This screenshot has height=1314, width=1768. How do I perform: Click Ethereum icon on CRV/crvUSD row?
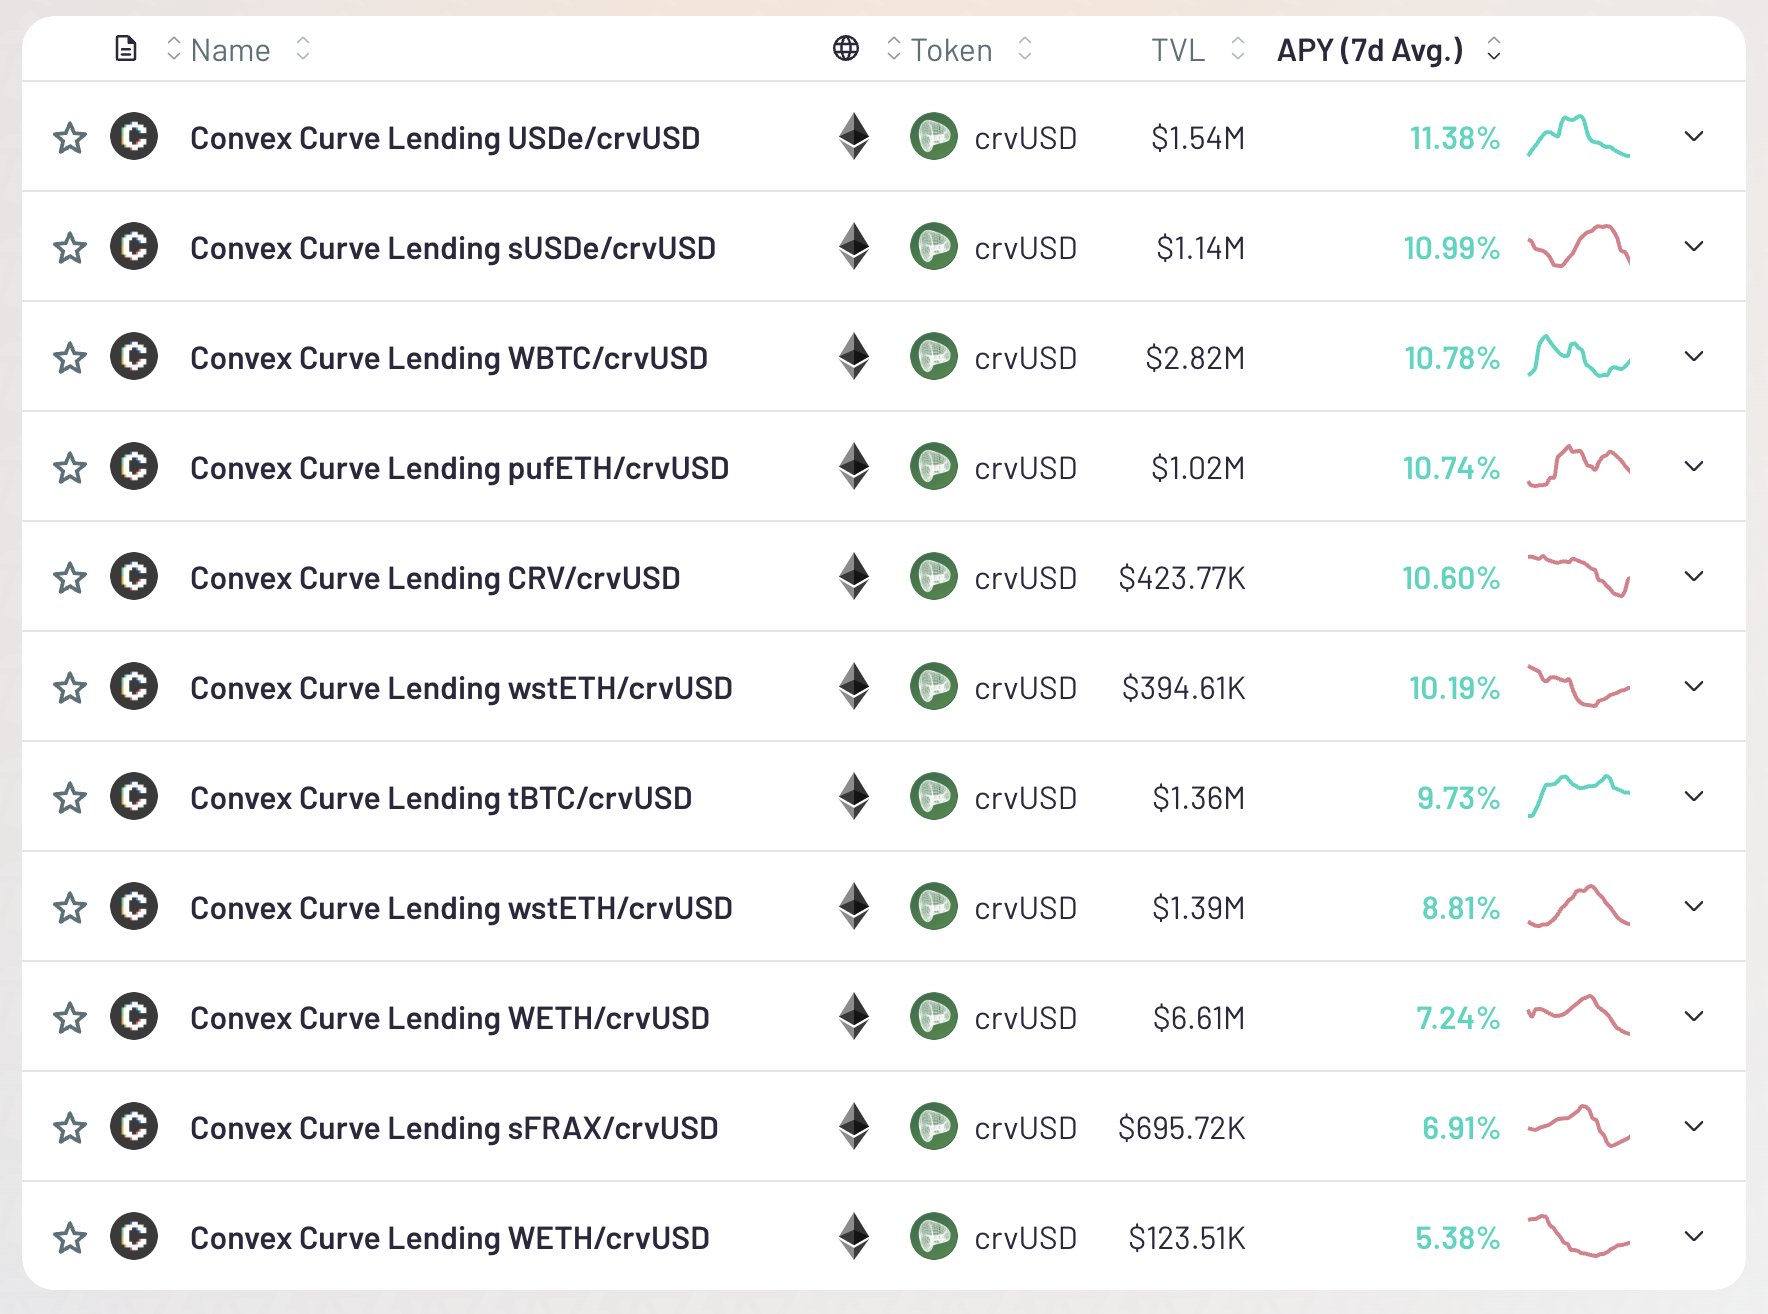point(853,576)
